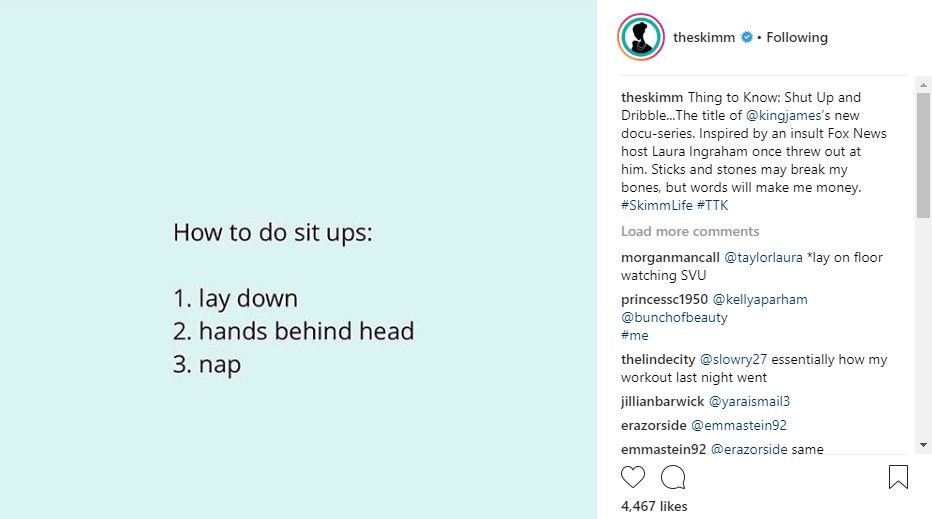Viewport: 932px width, 519px height.
Task: Open the #TTK hashtag
Action: [x=712, y=205]
